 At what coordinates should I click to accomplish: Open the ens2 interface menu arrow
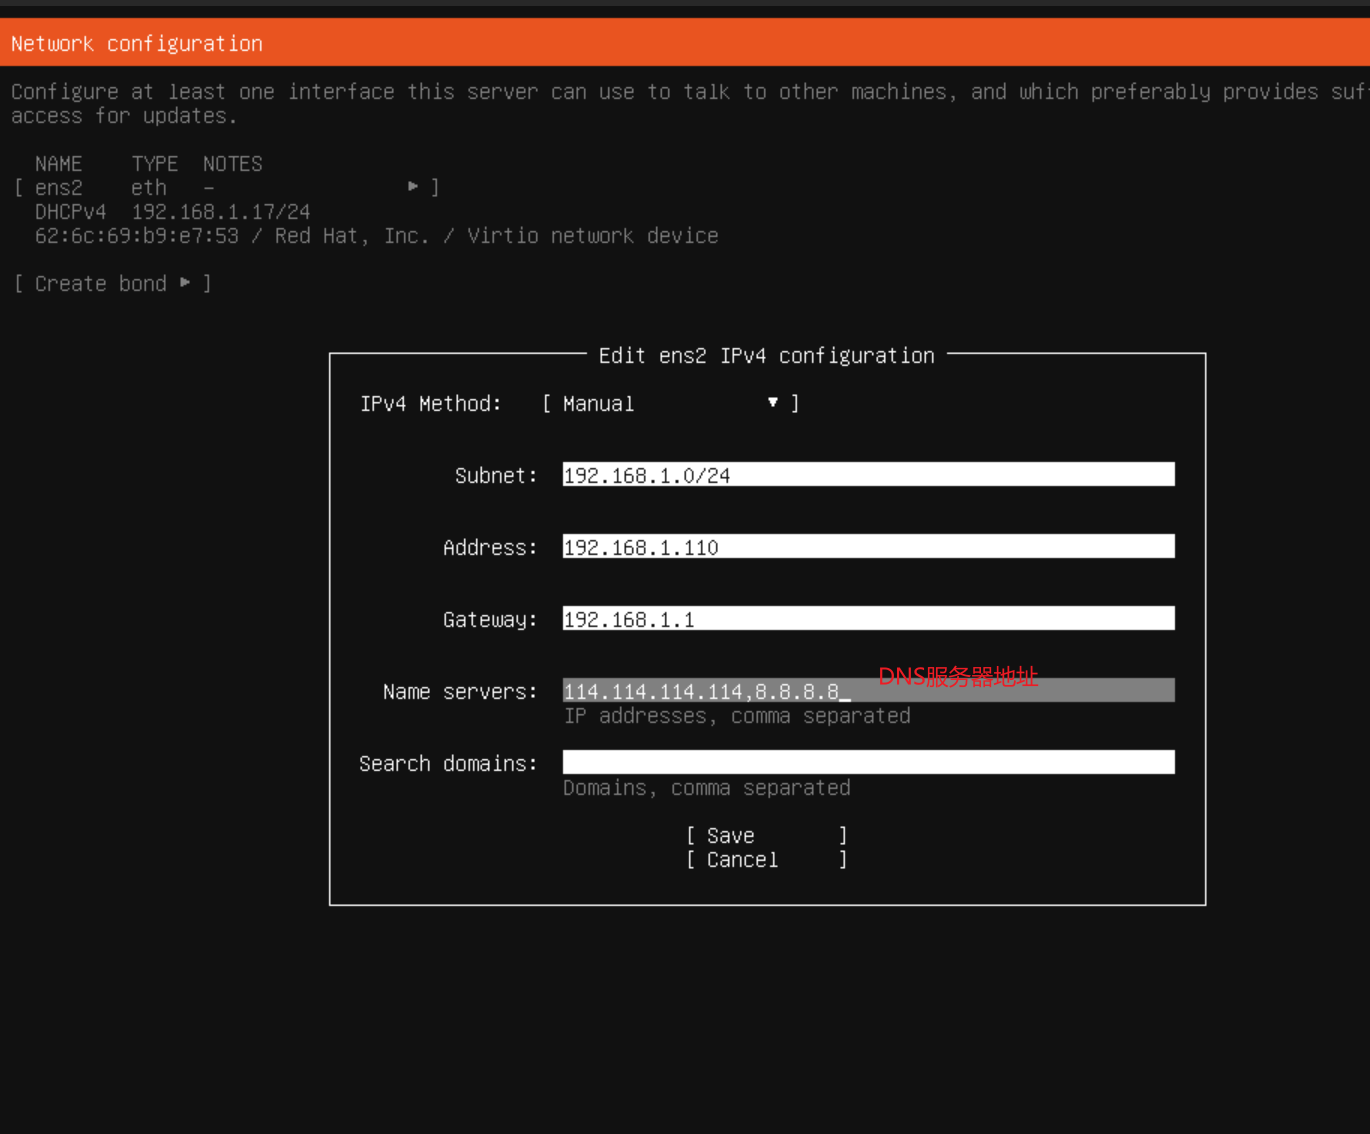click(x=413, y=187)
